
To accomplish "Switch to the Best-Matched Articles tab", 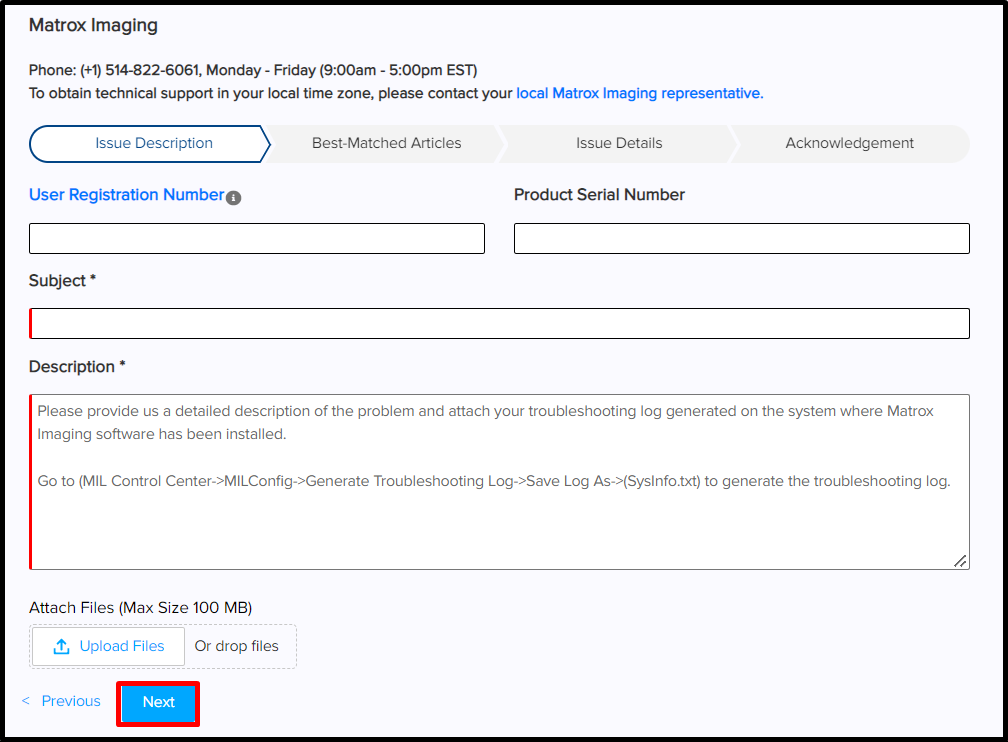I will pos(387,143).
